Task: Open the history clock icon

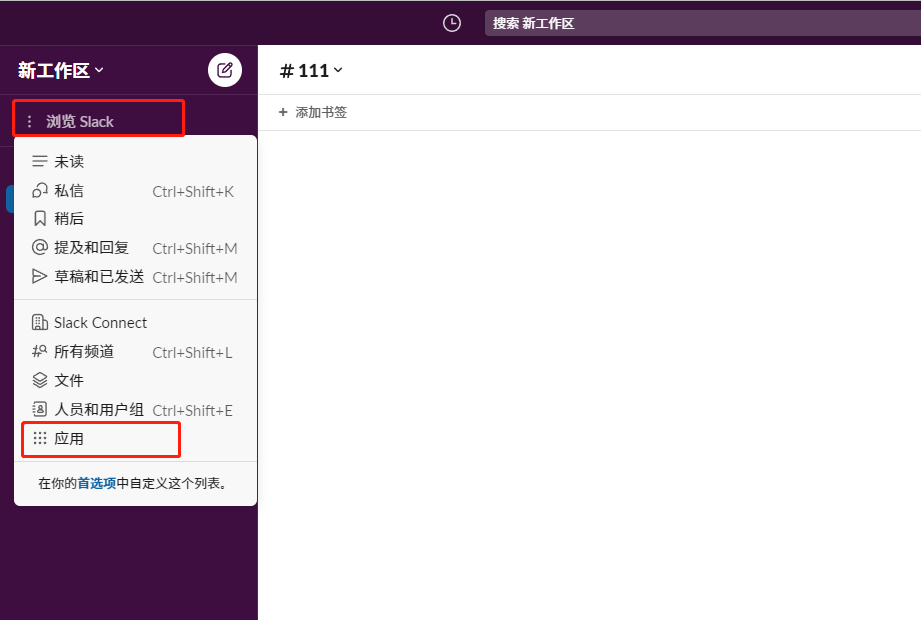Action: coord(452,23)
